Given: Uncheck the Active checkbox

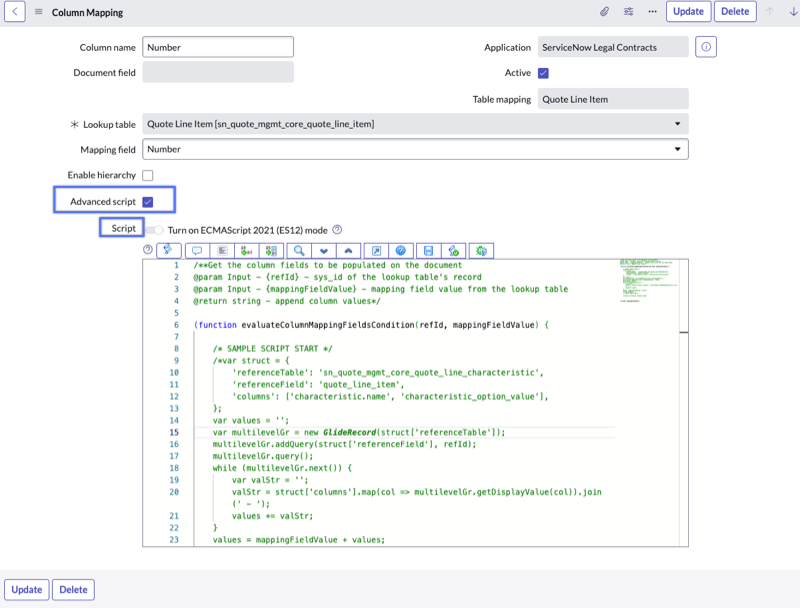Looking at the screenshot, I should point(543,73).
